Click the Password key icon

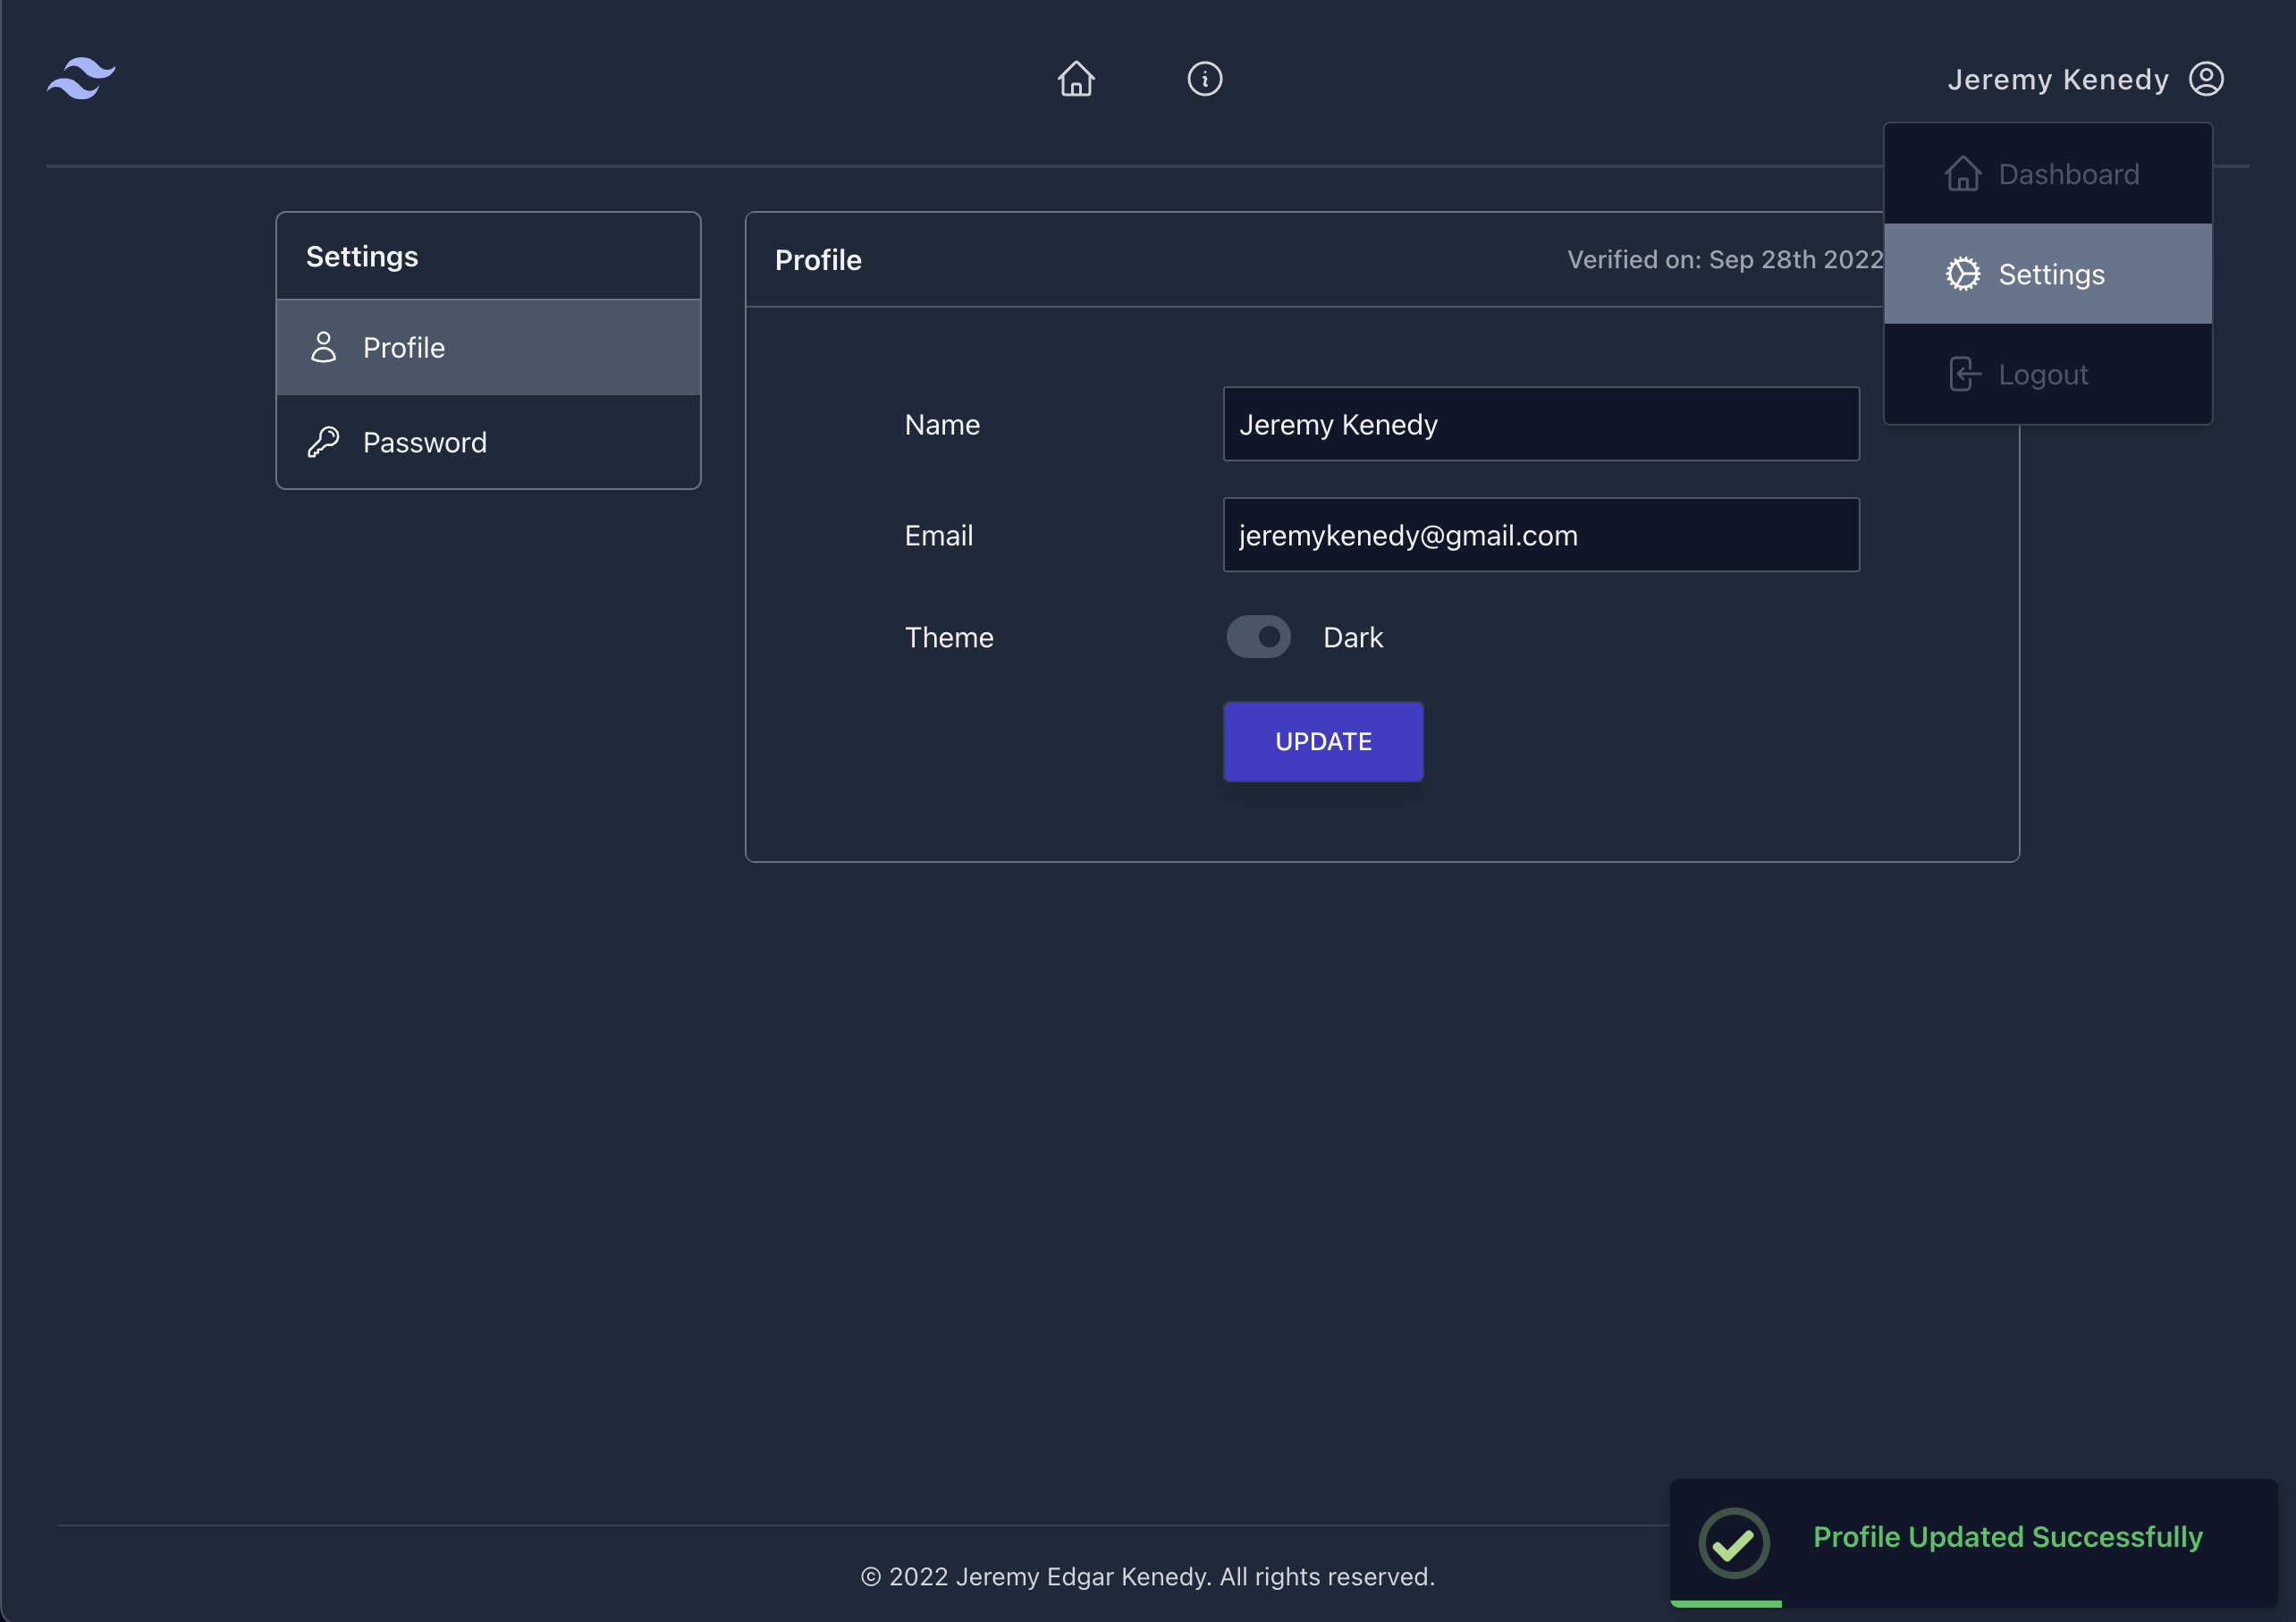point(323,442)
